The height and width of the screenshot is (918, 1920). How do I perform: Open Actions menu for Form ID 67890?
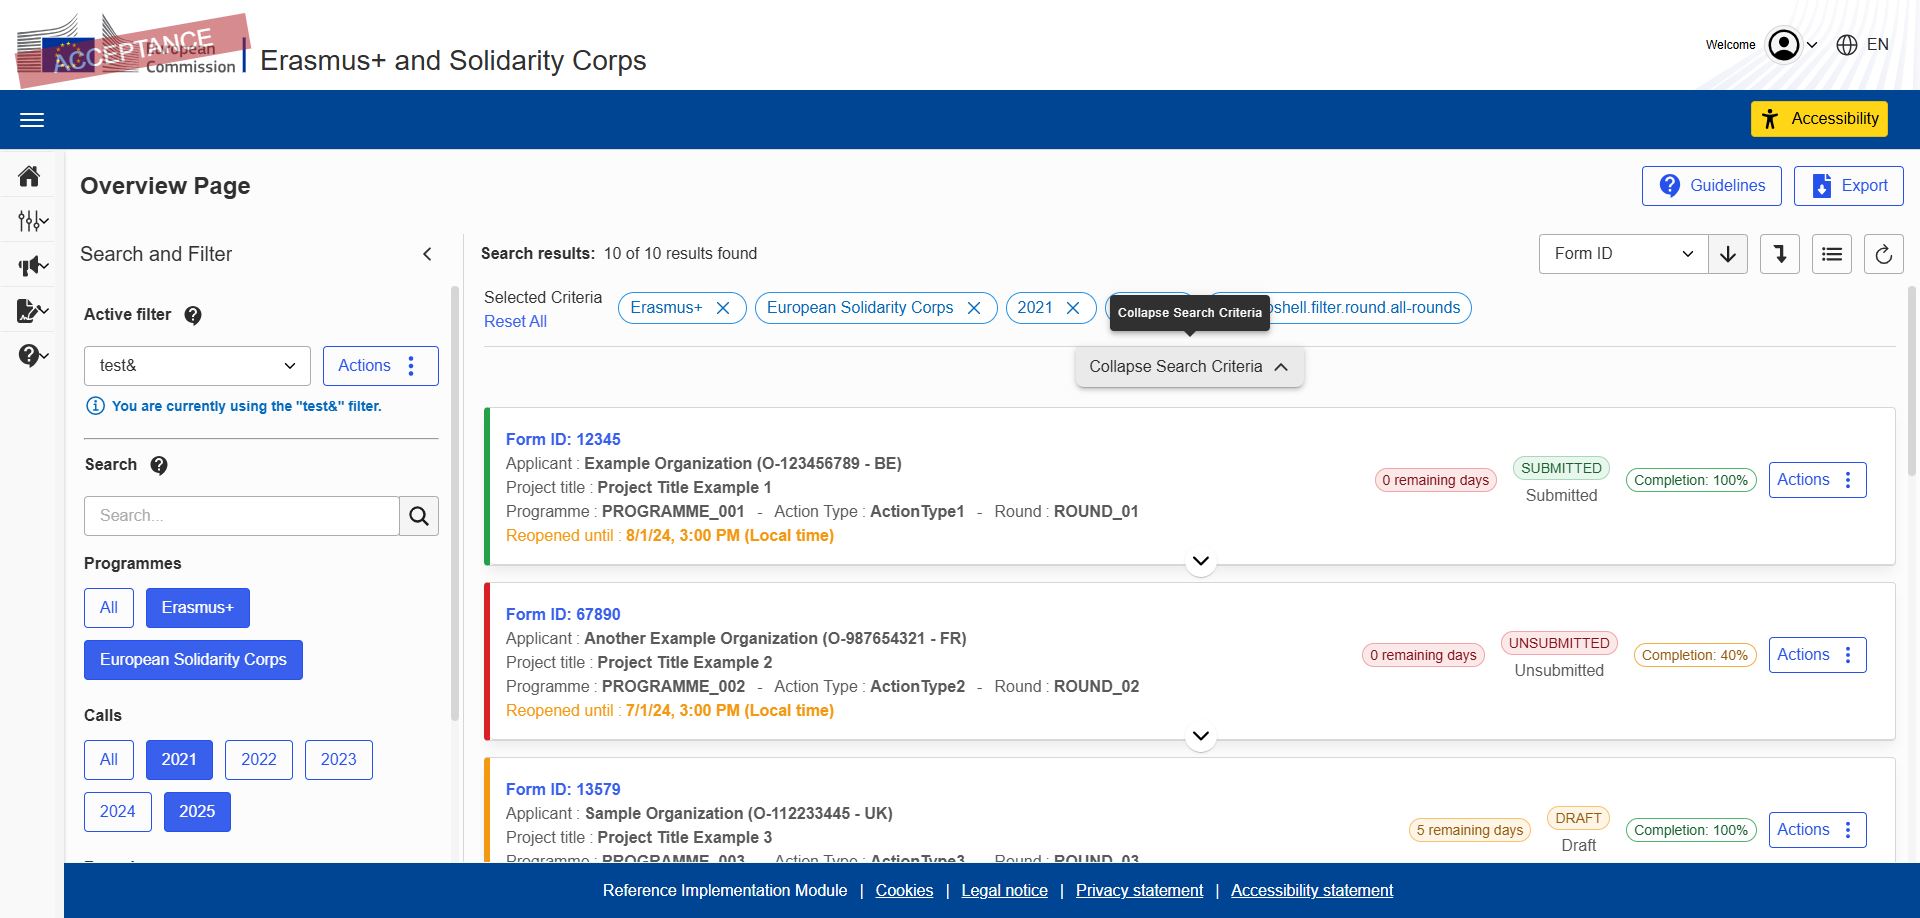[x=1817, y=655]
